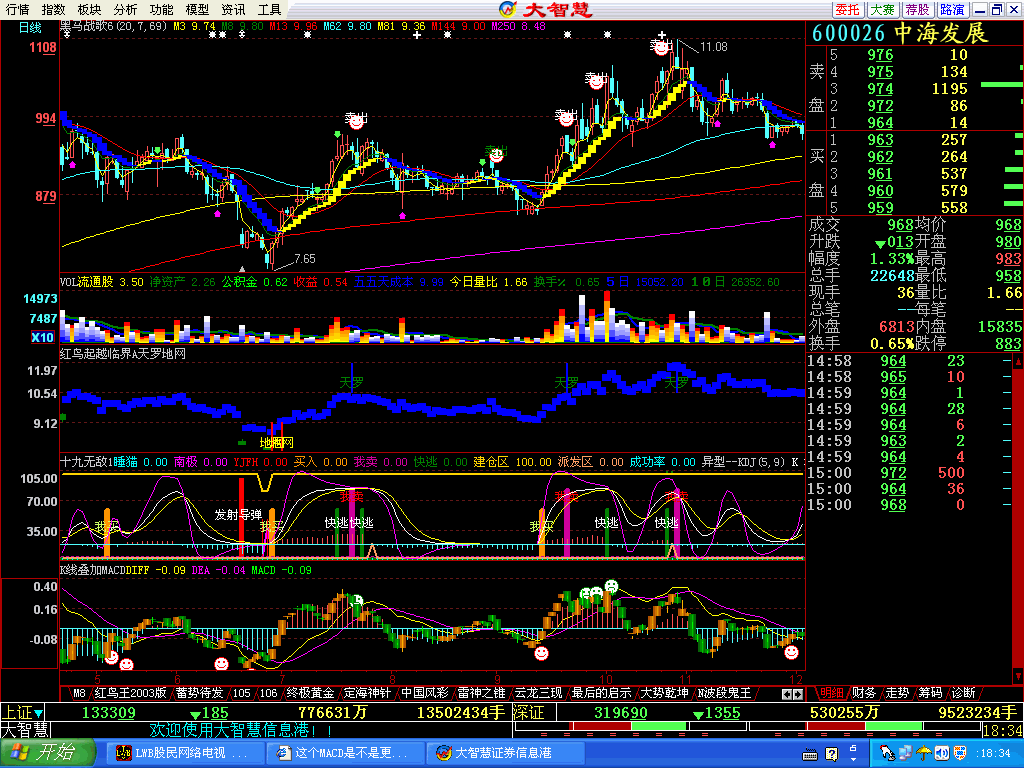Screen dimensions: 1024x768
Task: Click the 欢迎使用大智慧信息港 ticker message
Action: pos(241,729)
